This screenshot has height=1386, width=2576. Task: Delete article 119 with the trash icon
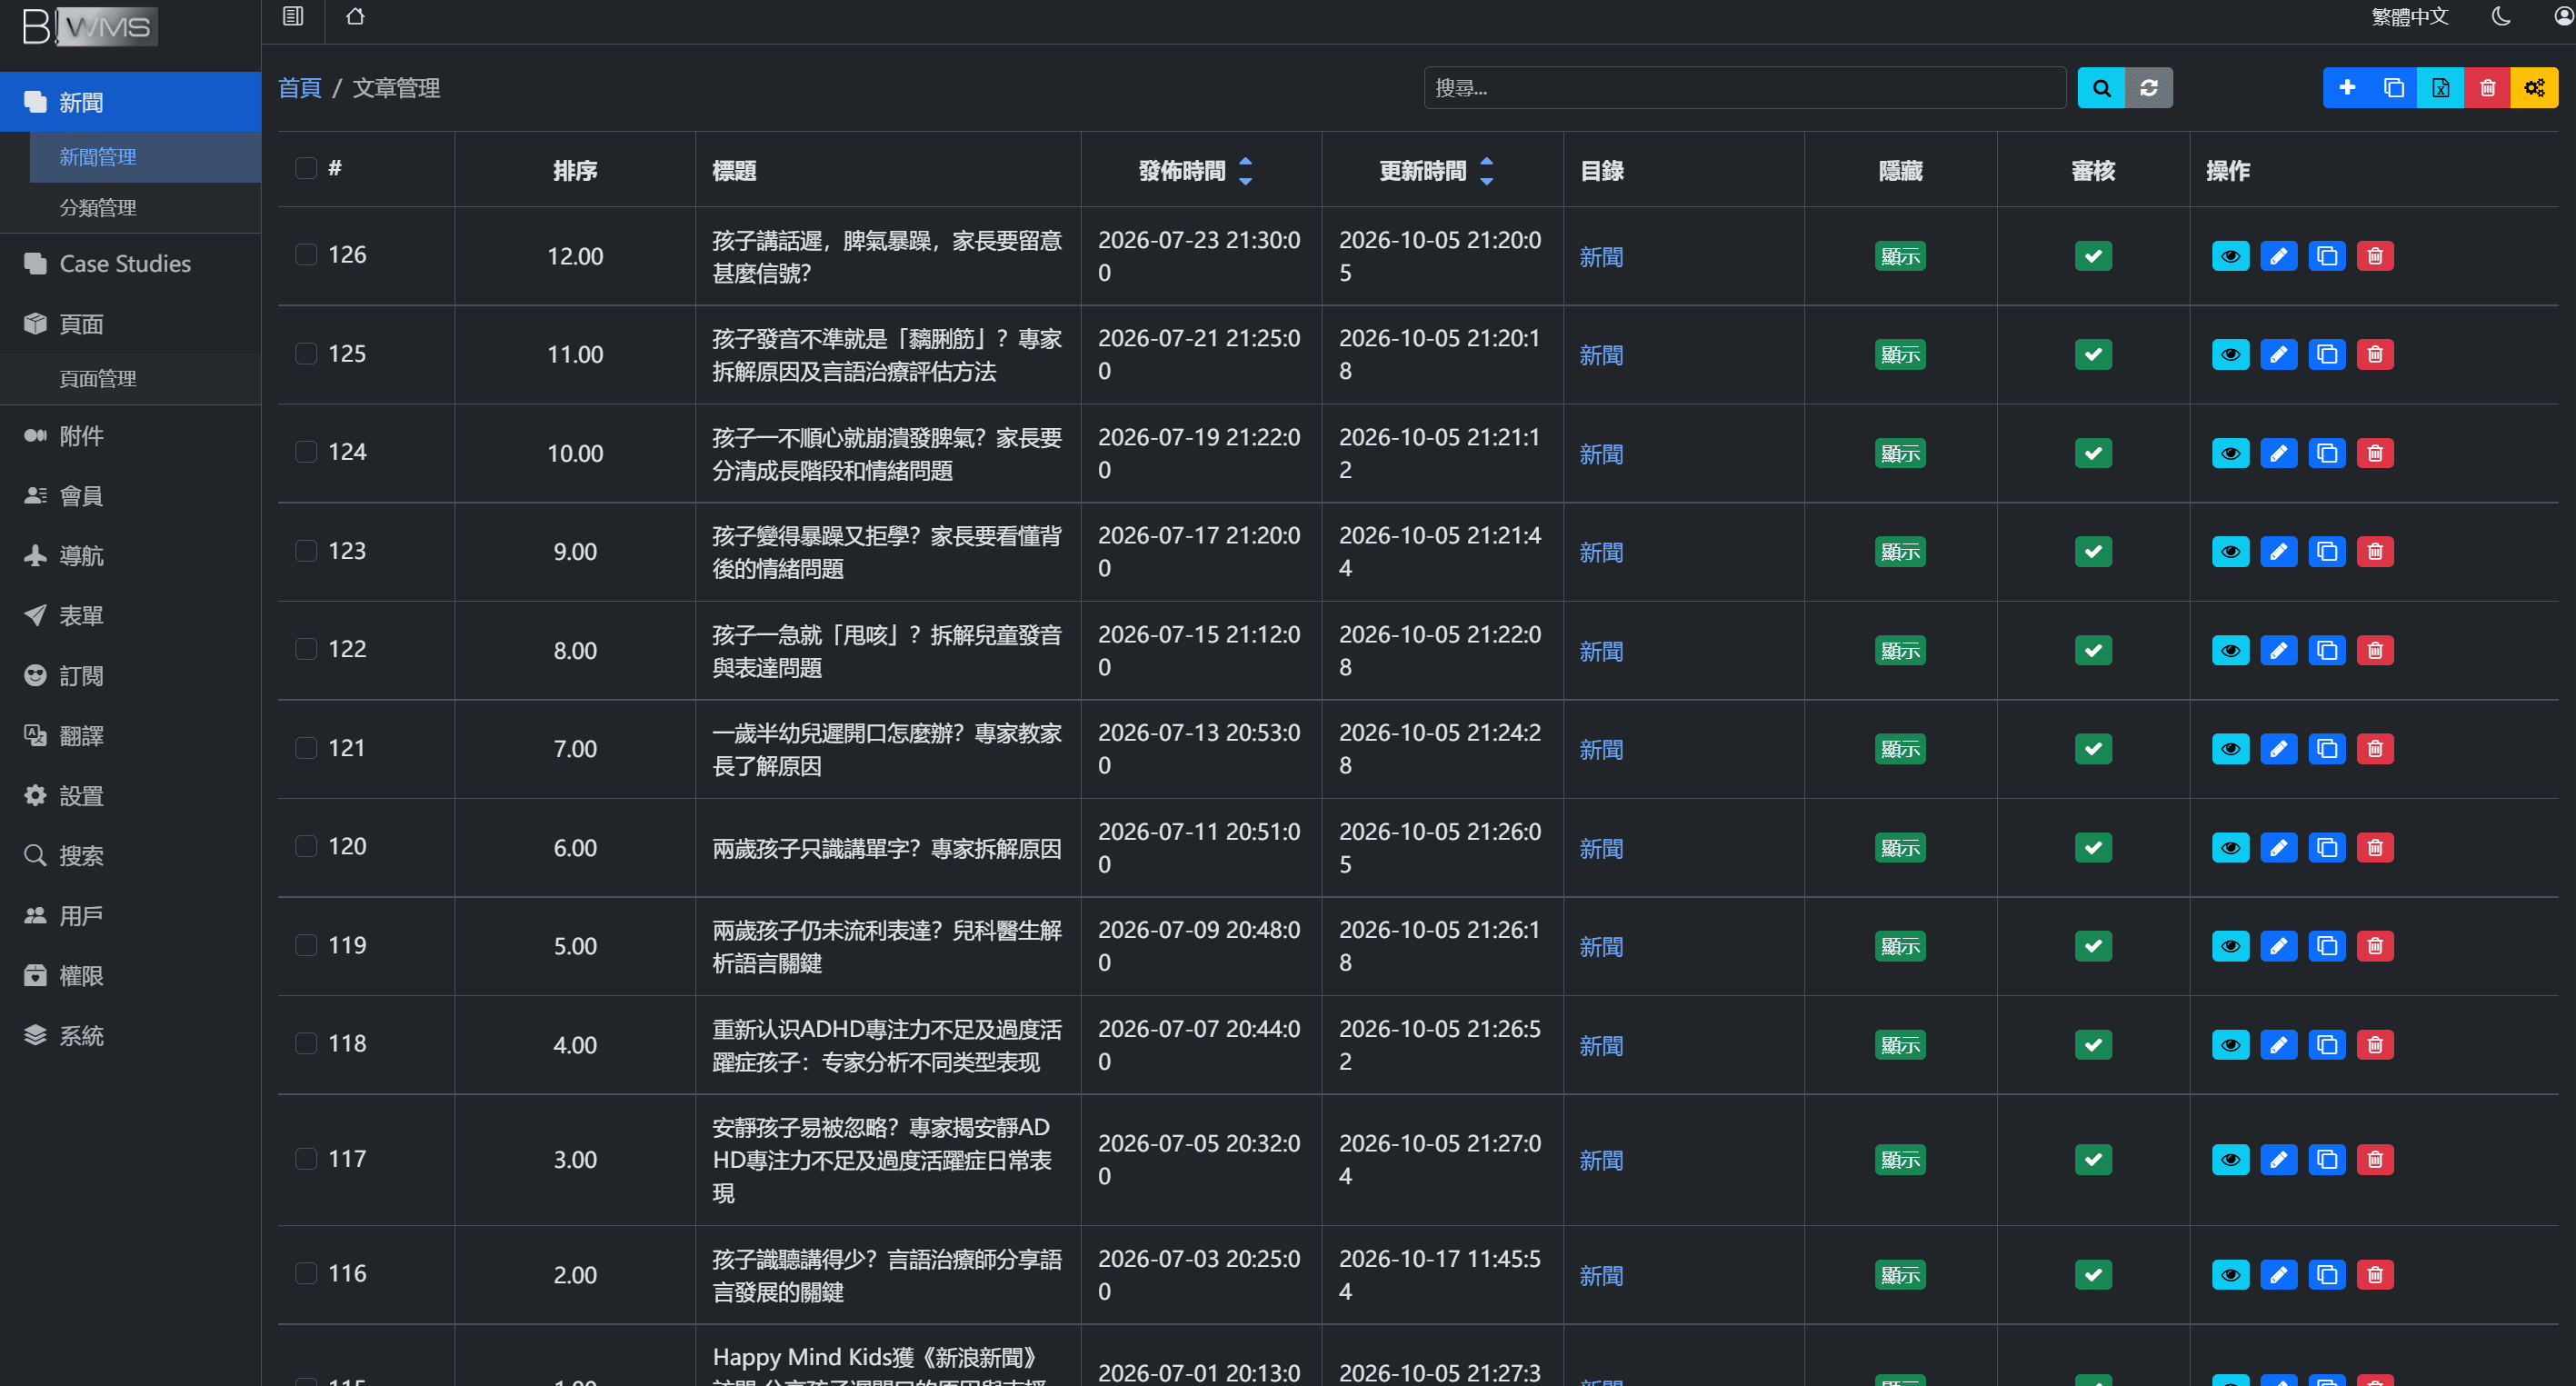click(x=2375, y=945)
